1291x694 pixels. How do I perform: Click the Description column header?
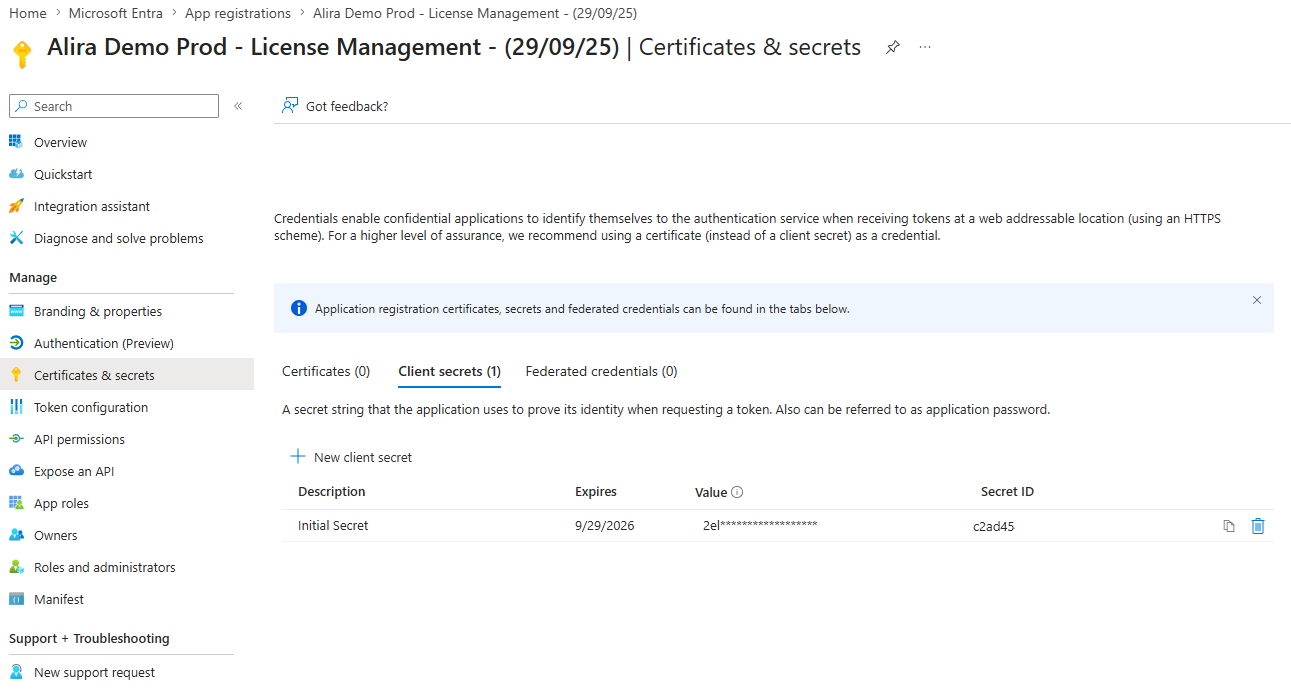pyautogui.click(x=332, y=492)
